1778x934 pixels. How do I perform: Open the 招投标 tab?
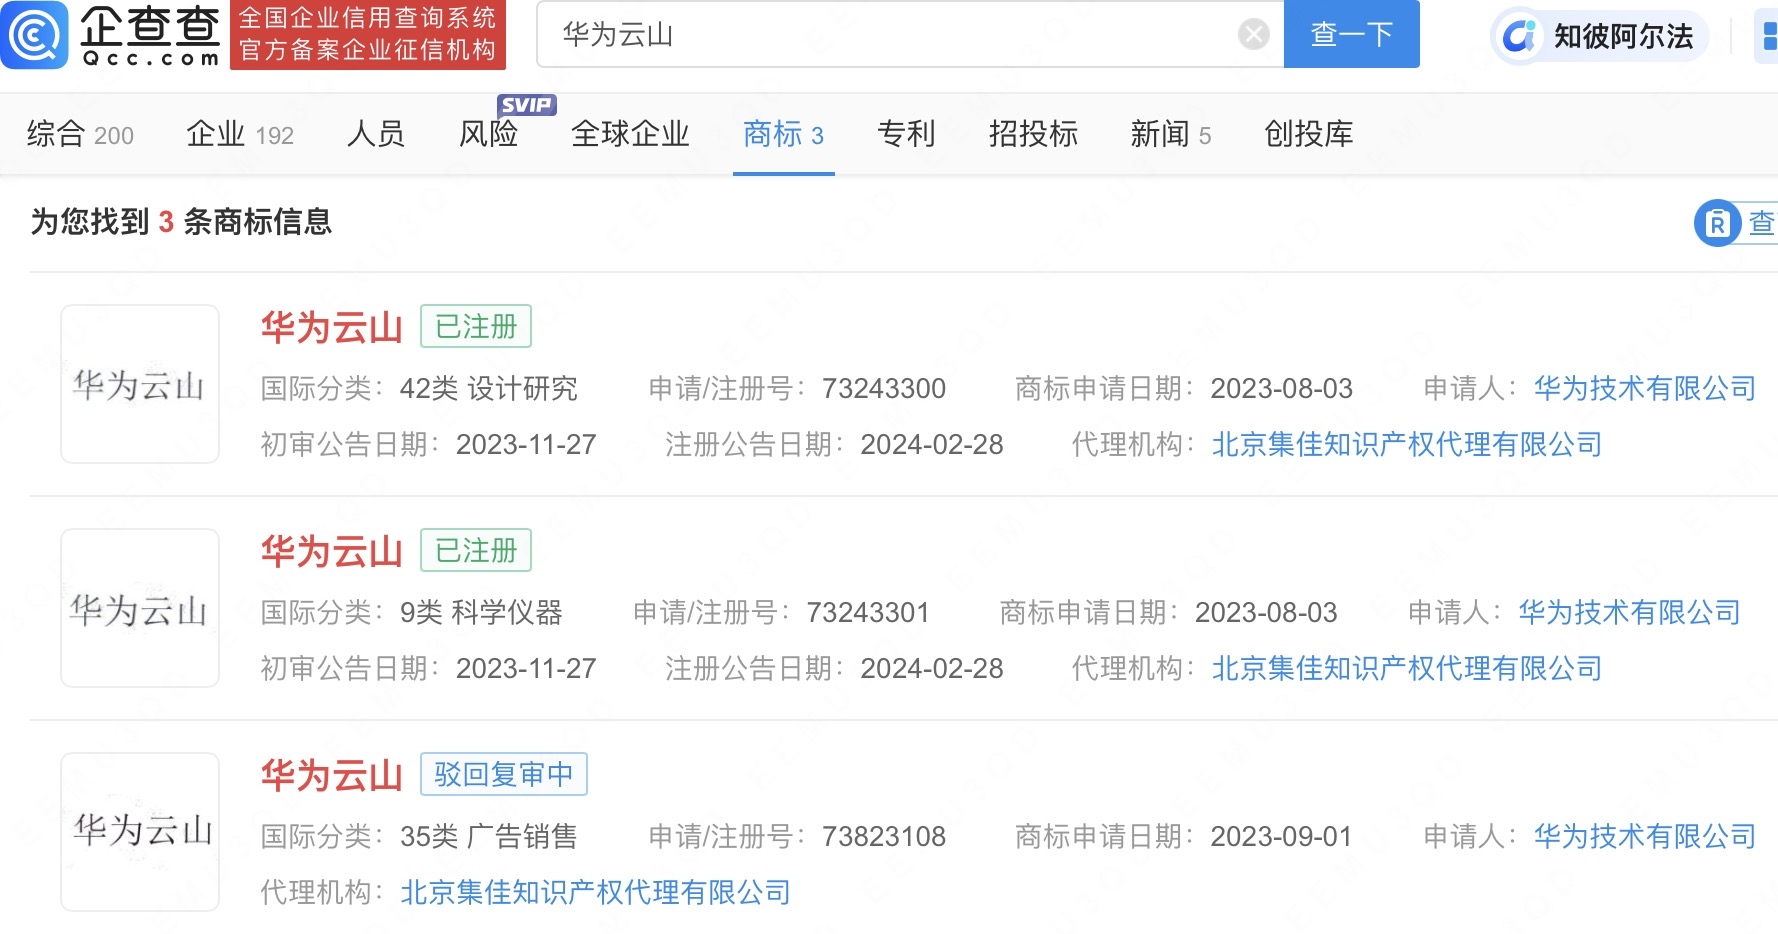(1033, 134)
